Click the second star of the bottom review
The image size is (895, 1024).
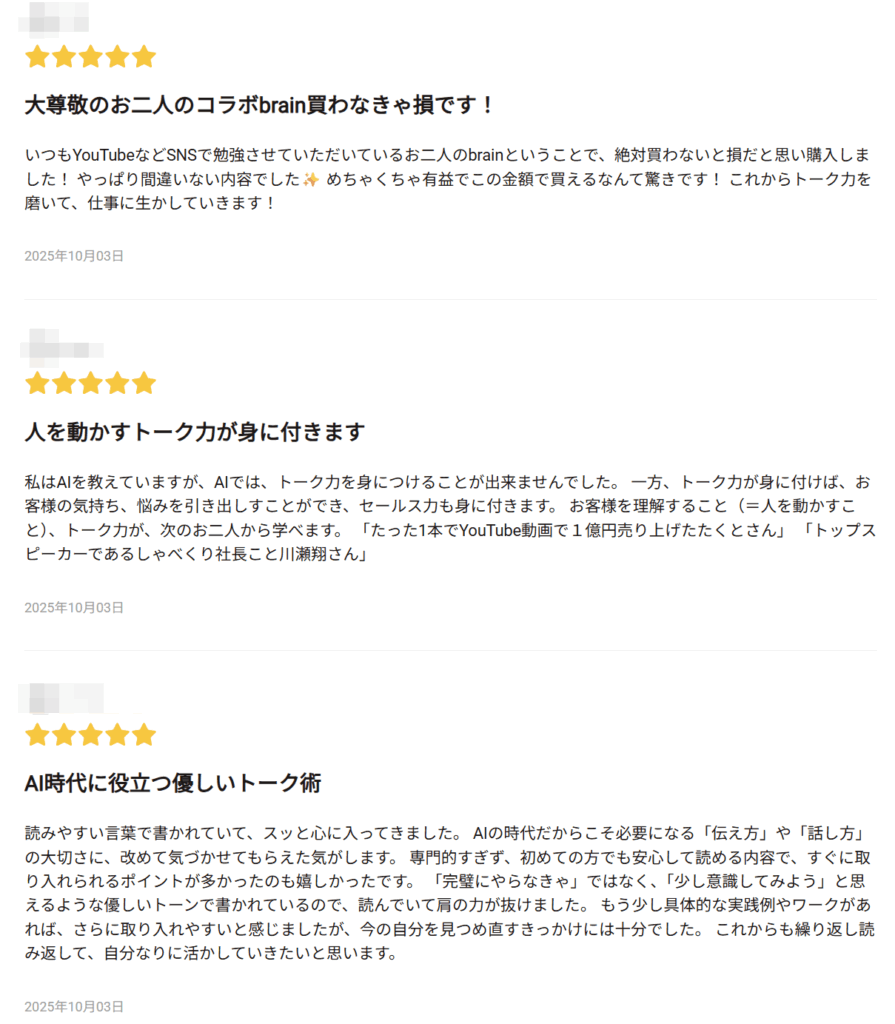(x=64, y=735)
